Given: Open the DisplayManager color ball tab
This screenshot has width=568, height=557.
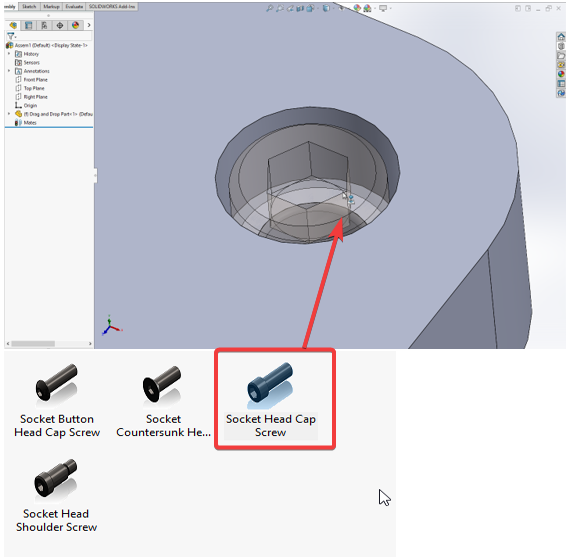Looking at the screenshot, I should point(75,25).
